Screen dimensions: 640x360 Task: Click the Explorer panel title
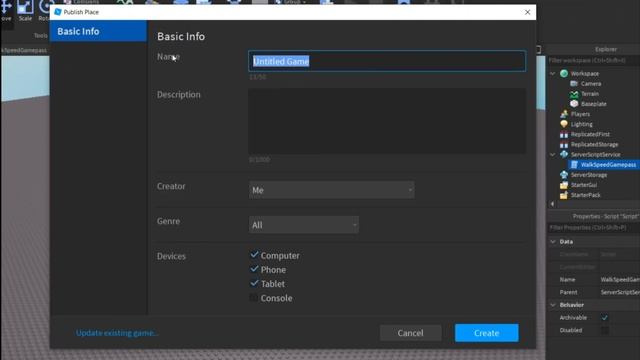[606, 49]
